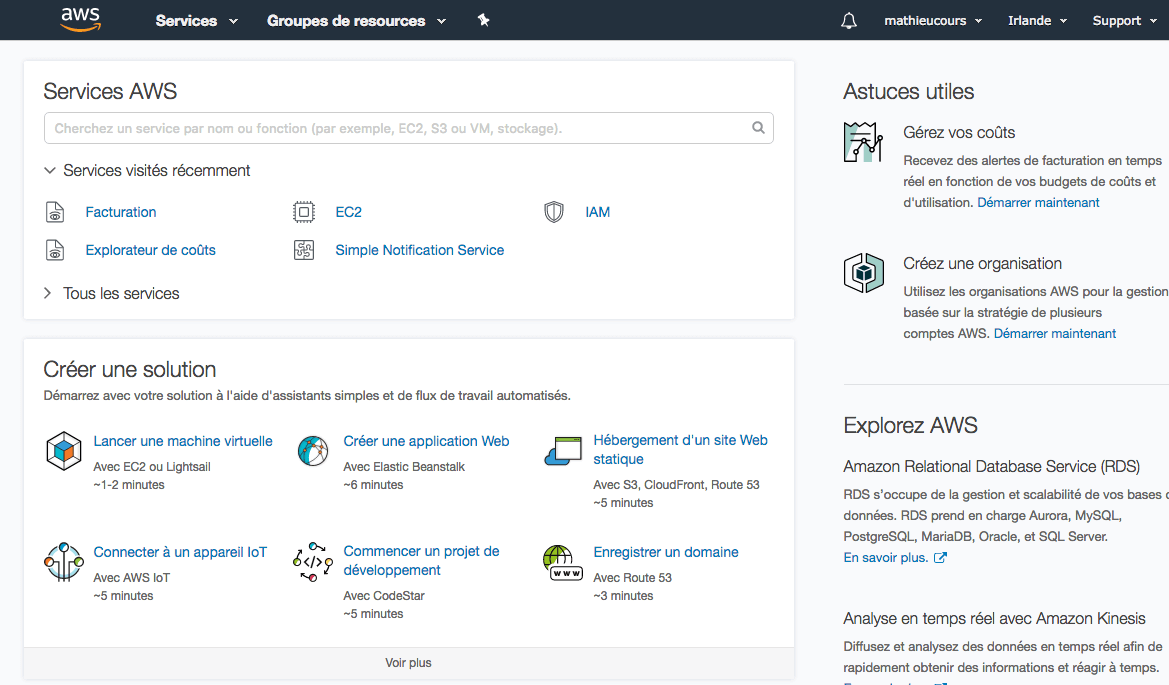This screenshot has width=1169, height=685.
Task: Open the Services menu
Action: click(x=197, y=21)
